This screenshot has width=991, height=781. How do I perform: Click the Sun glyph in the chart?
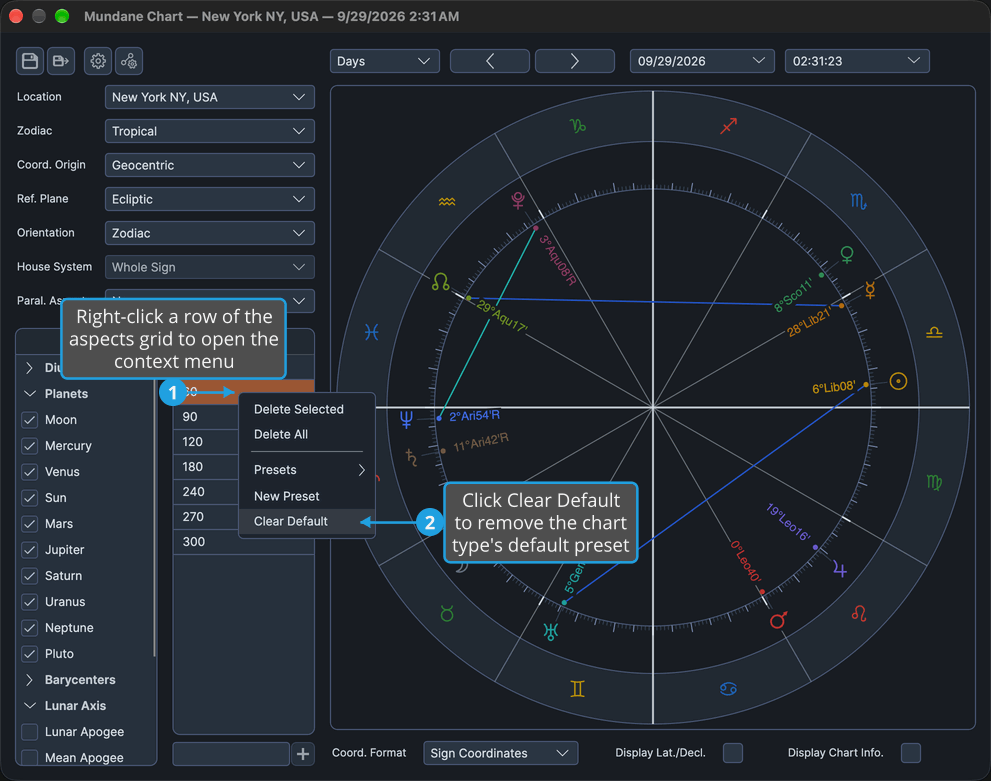[x=898, y=381]
